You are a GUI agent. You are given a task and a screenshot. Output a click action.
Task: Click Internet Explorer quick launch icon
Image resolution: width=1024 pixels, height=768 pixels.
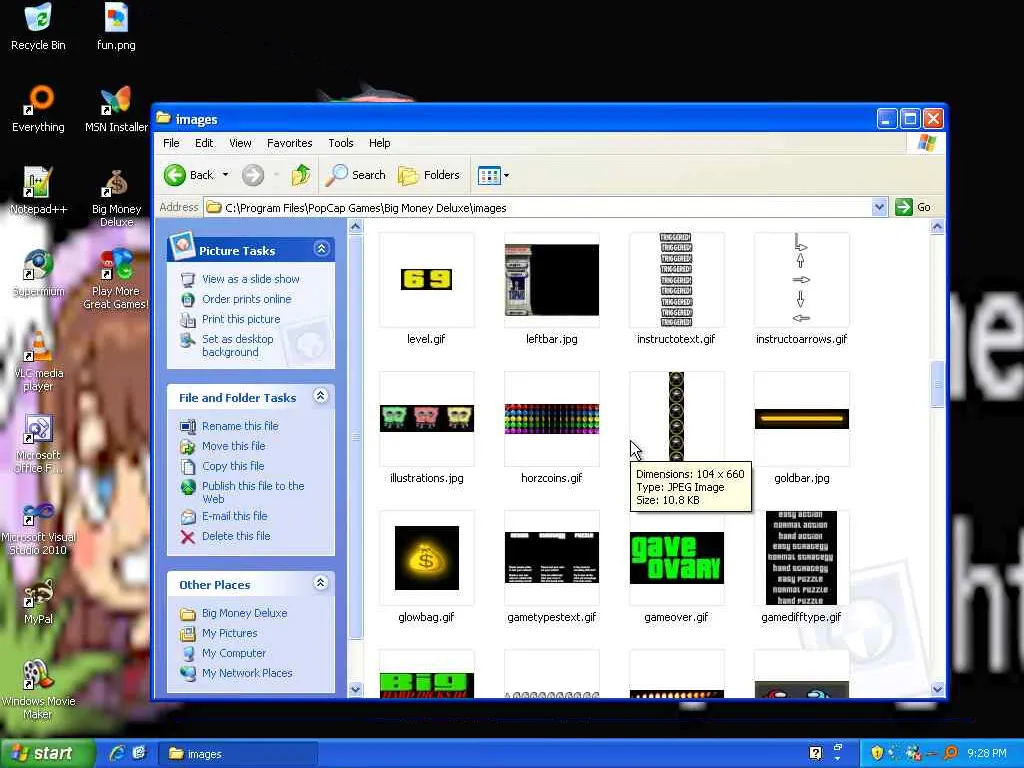click(118, 753)
